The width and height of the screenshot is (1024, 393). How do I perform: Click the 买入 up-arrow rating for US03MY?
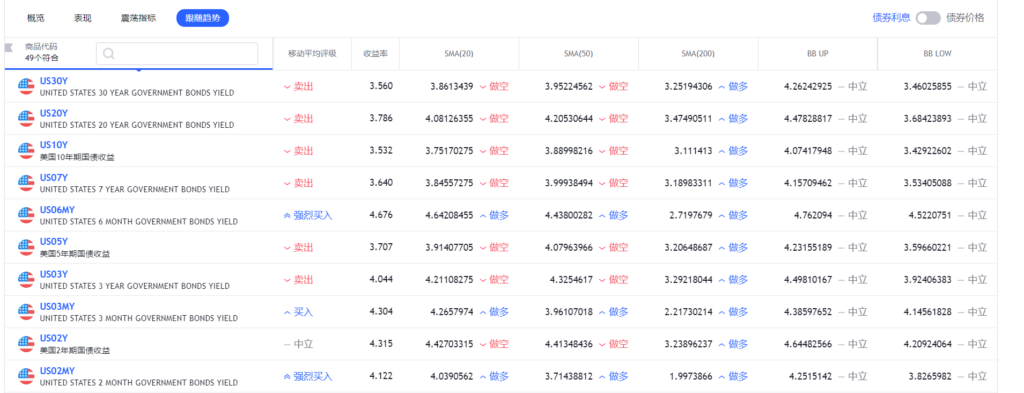tap(298, 312)
